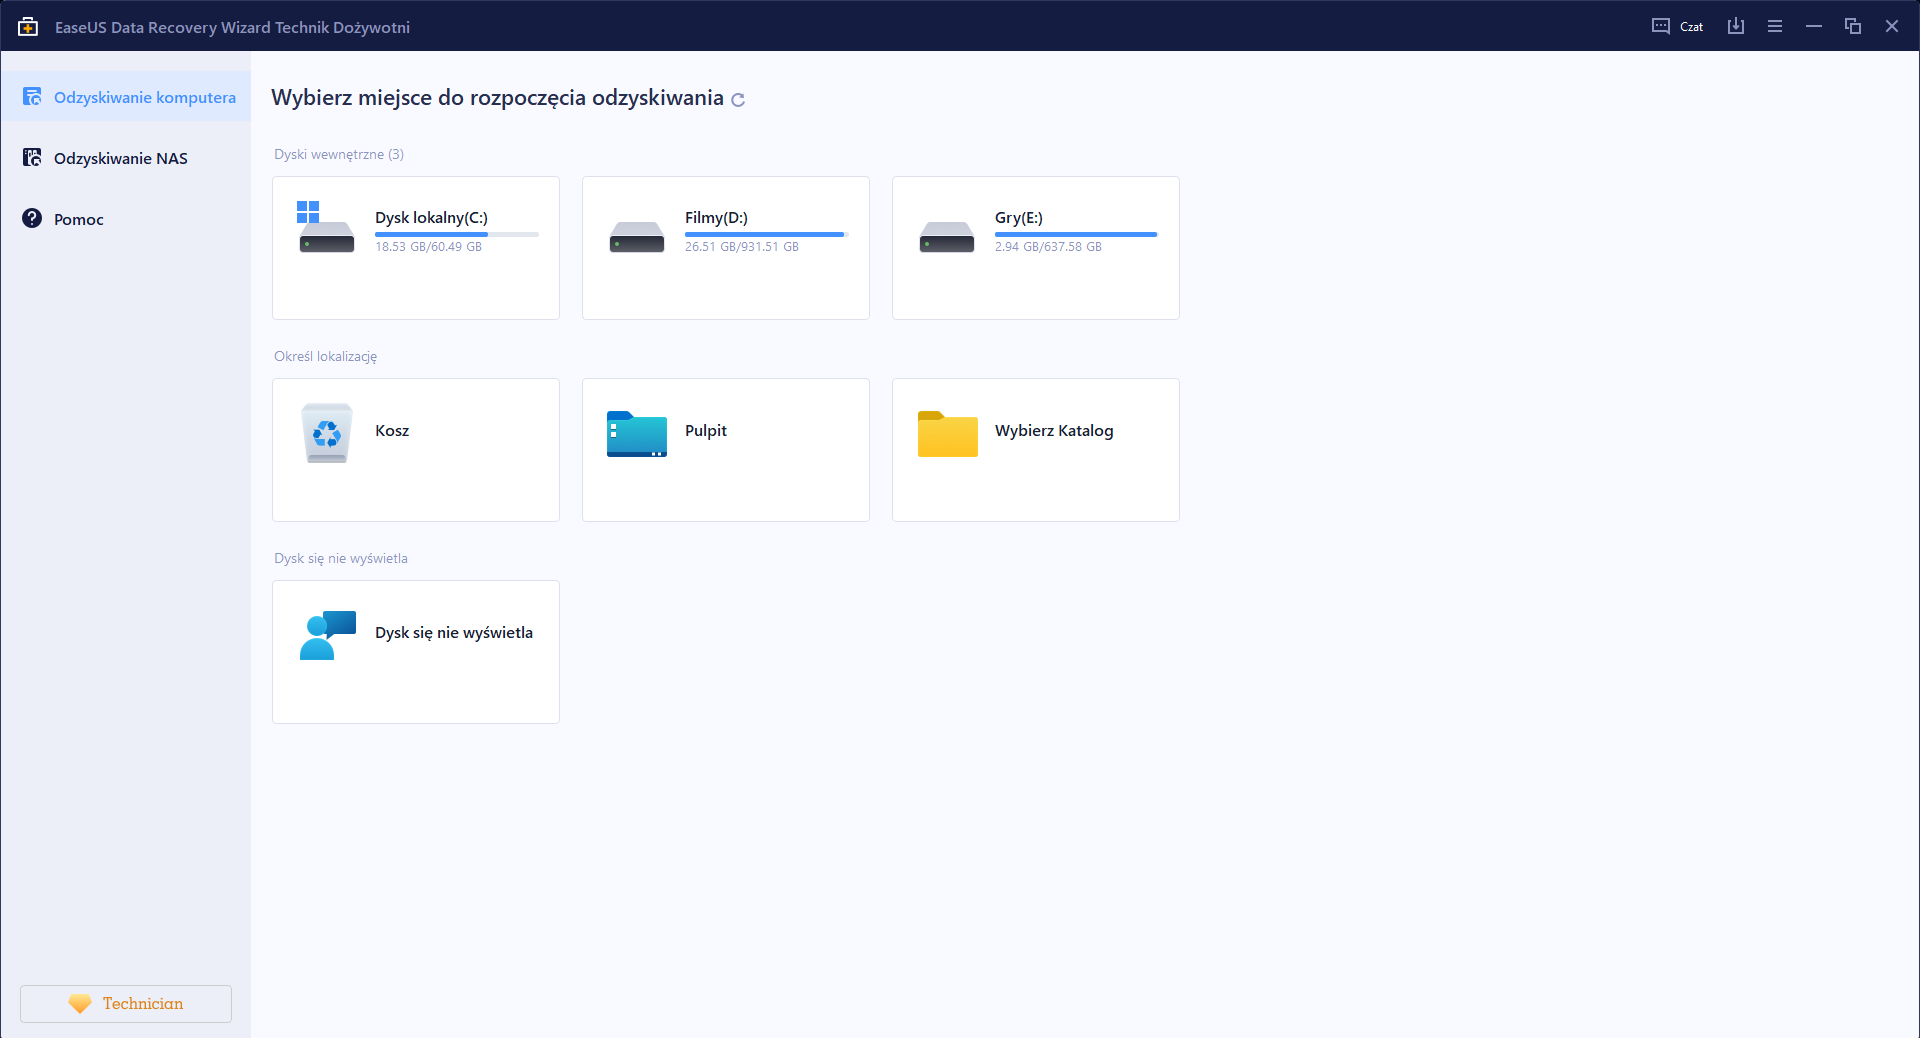Click the Wybierz miejsce do rozpoczęcia odzyskiwania heading
The width and height of the screenshot is (1920, 1038).
coord(498,98)
